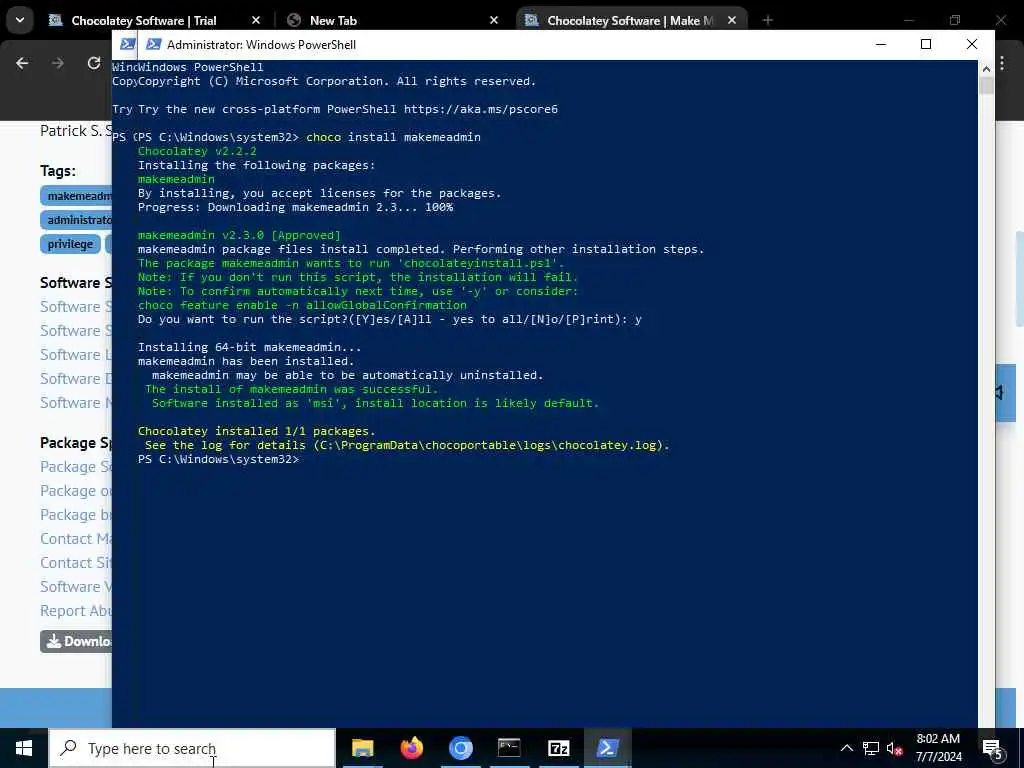Open the browser three-dot menu
This screenshot has height=768, width=1024.
pos(1002,63)
